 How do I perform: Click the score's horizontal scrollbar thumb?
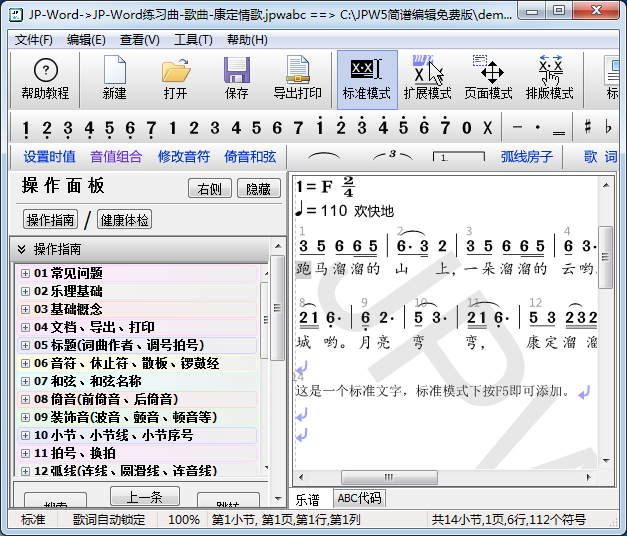coord(389,477)
